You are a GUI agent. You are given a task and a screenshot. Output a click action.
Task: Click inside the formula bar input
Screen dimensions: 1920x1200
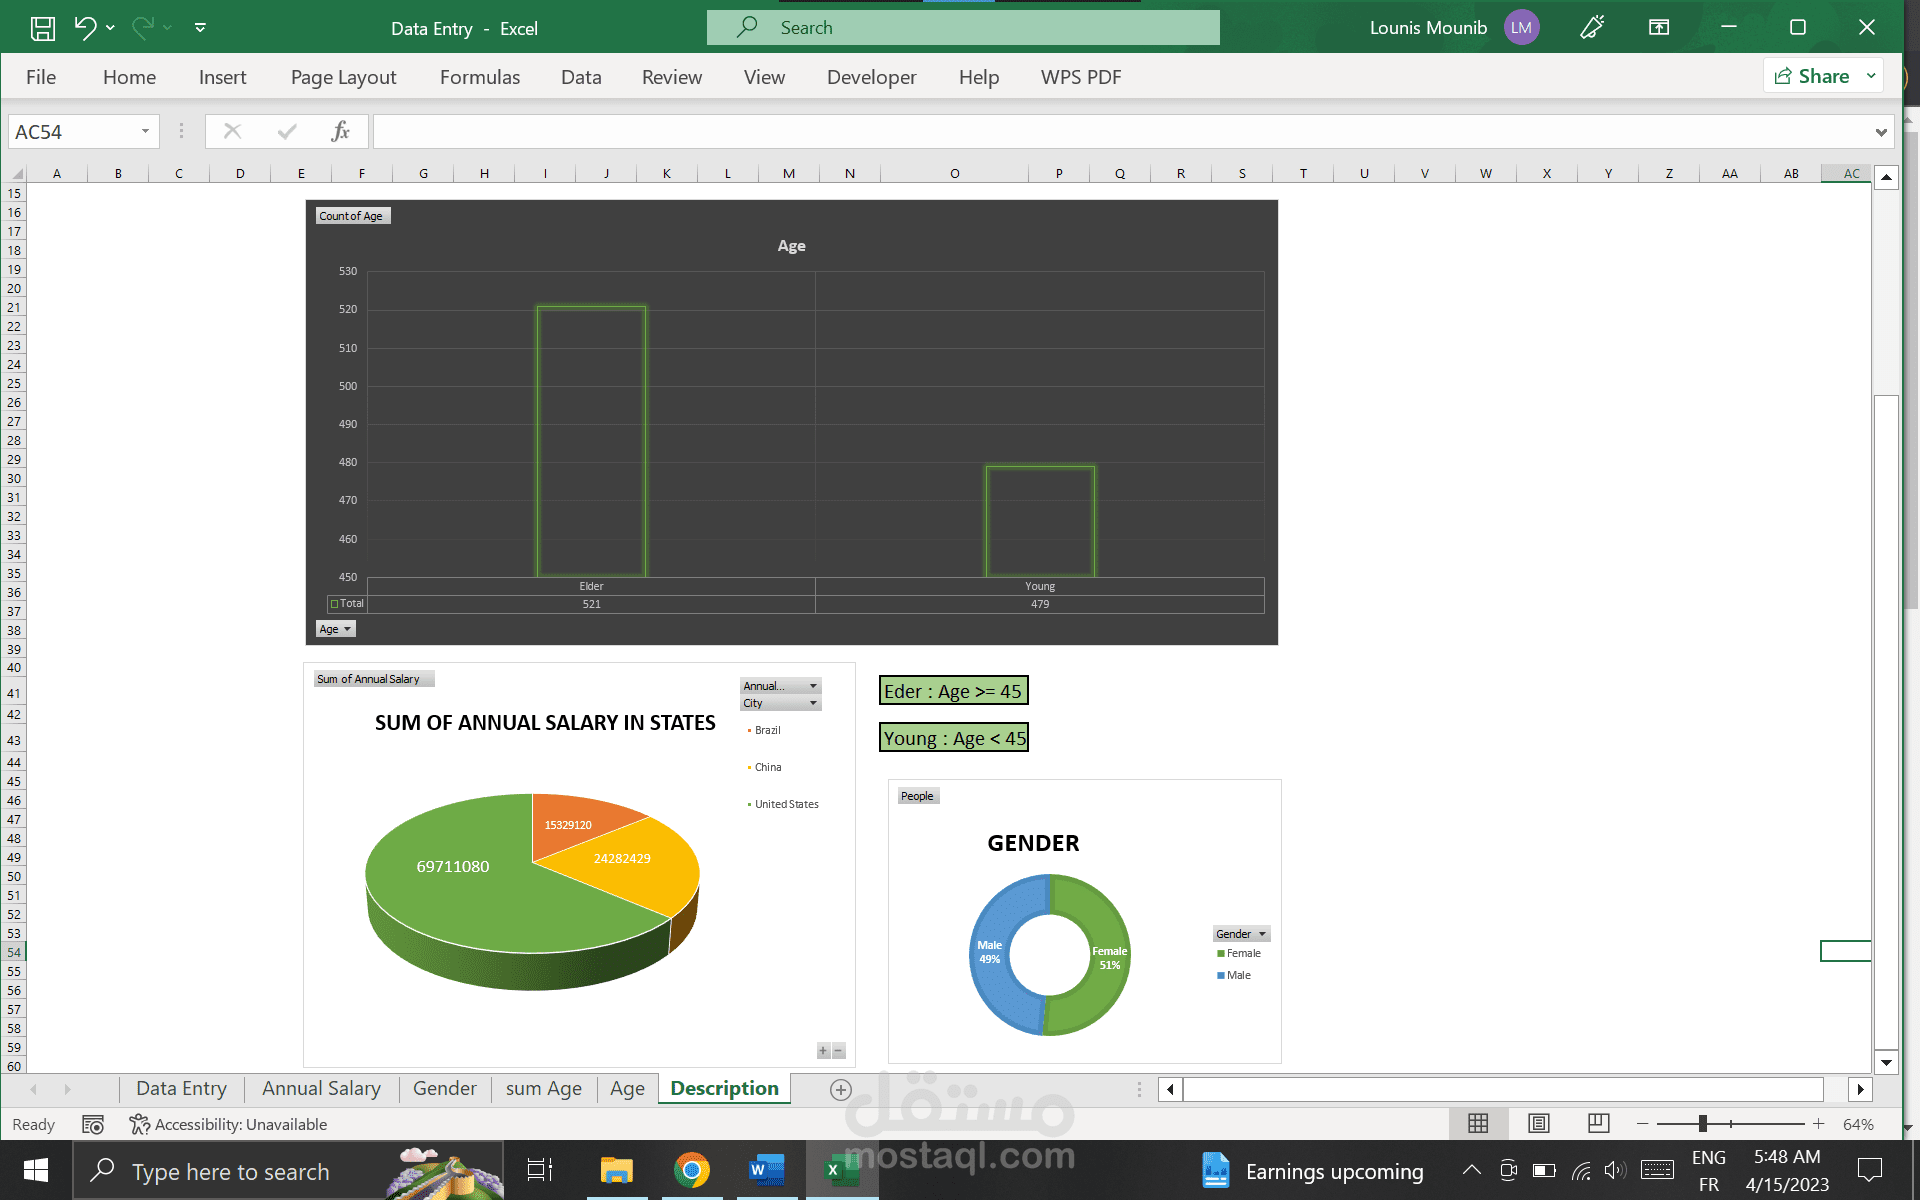pyautogui.click(x=1120, y=132)
